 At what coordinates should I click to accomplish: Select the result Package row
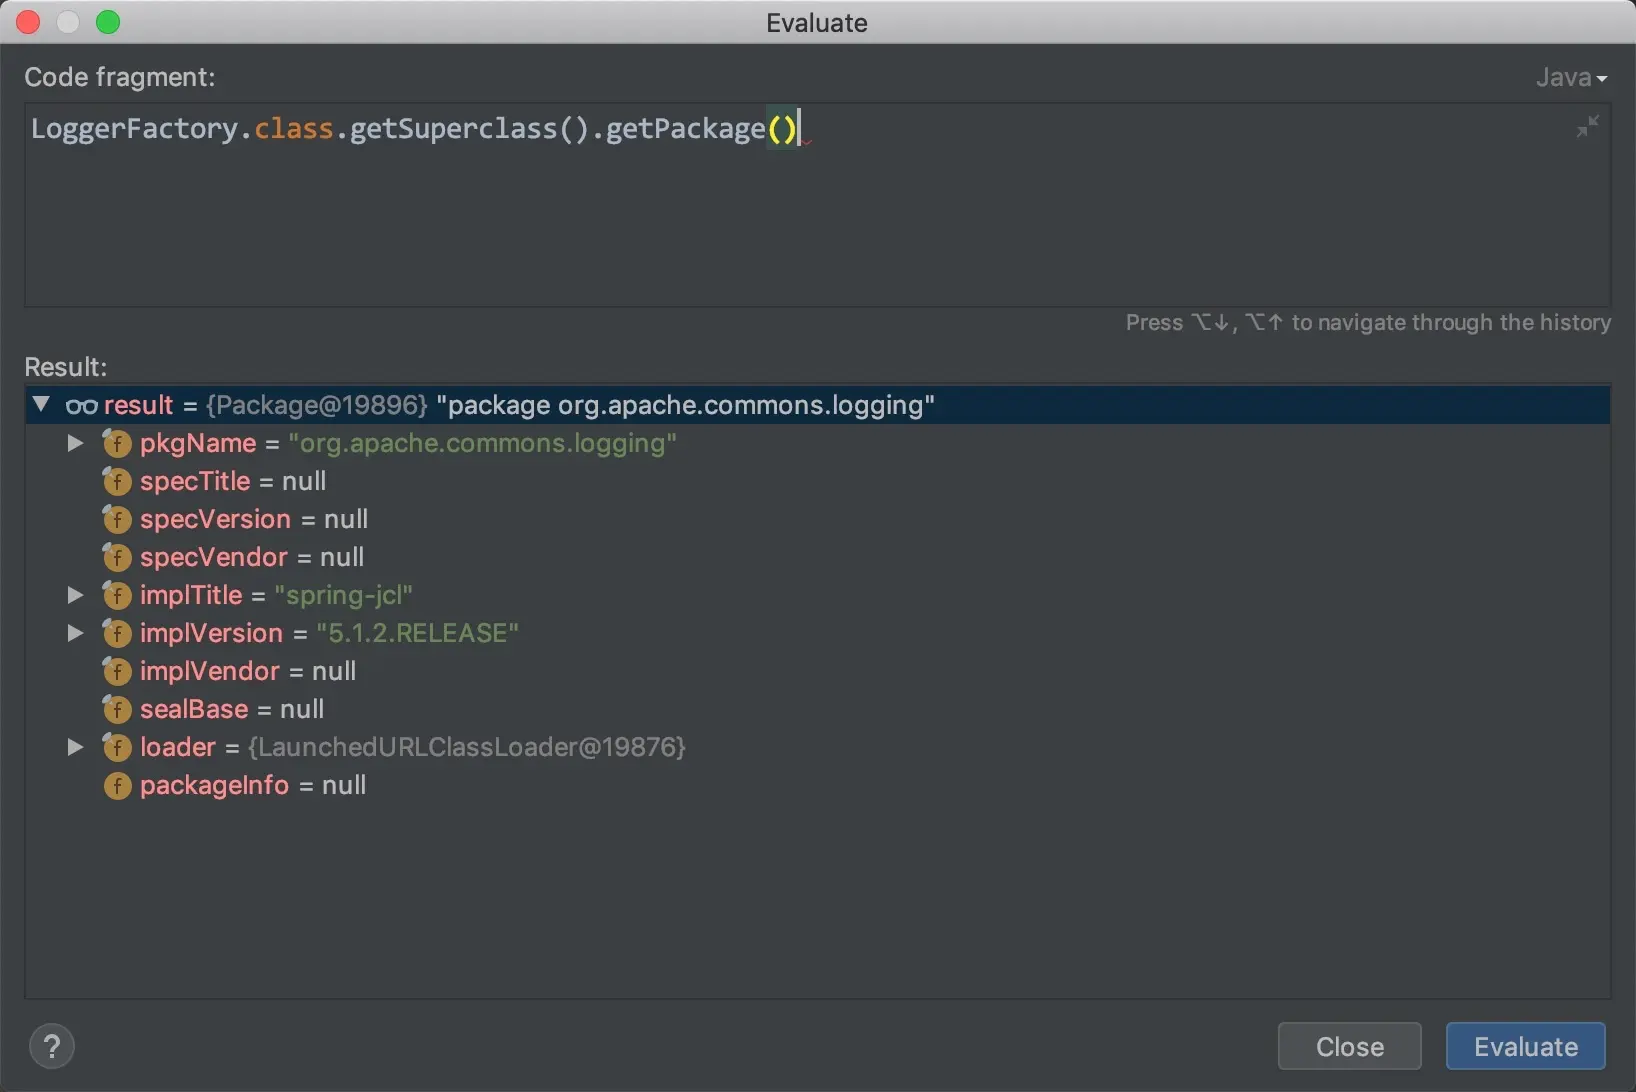point(817,405)
